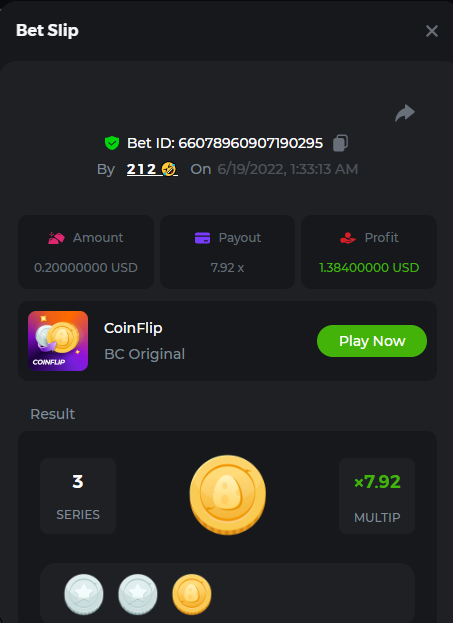Copy the Bet ID with the copy icon
The width and height of the screenshot is (453, 623).
point(340,143)
